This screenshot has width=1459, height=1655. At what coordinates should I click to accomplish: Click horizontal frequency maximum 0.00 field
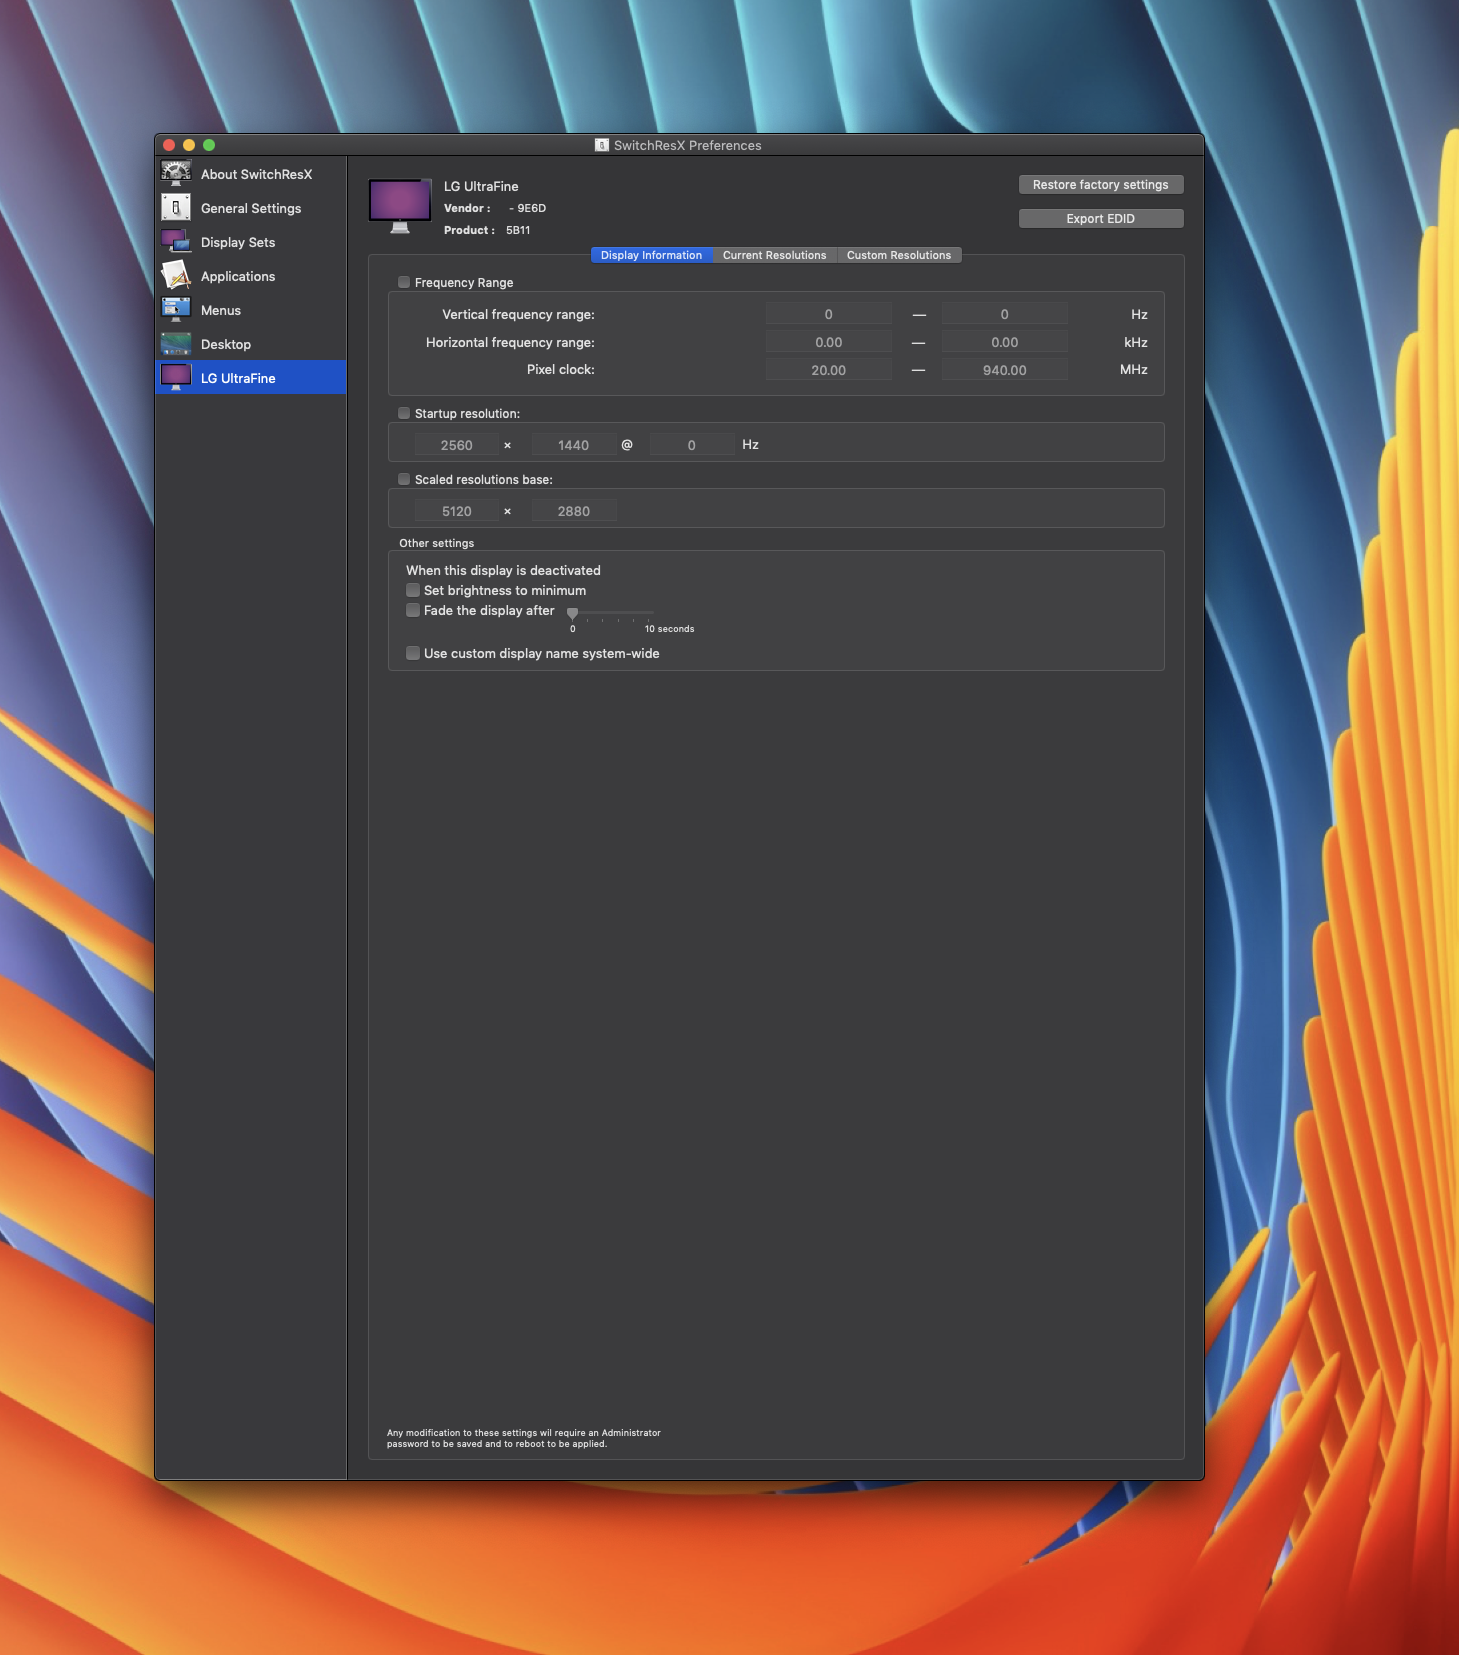tap(1004, 342)
